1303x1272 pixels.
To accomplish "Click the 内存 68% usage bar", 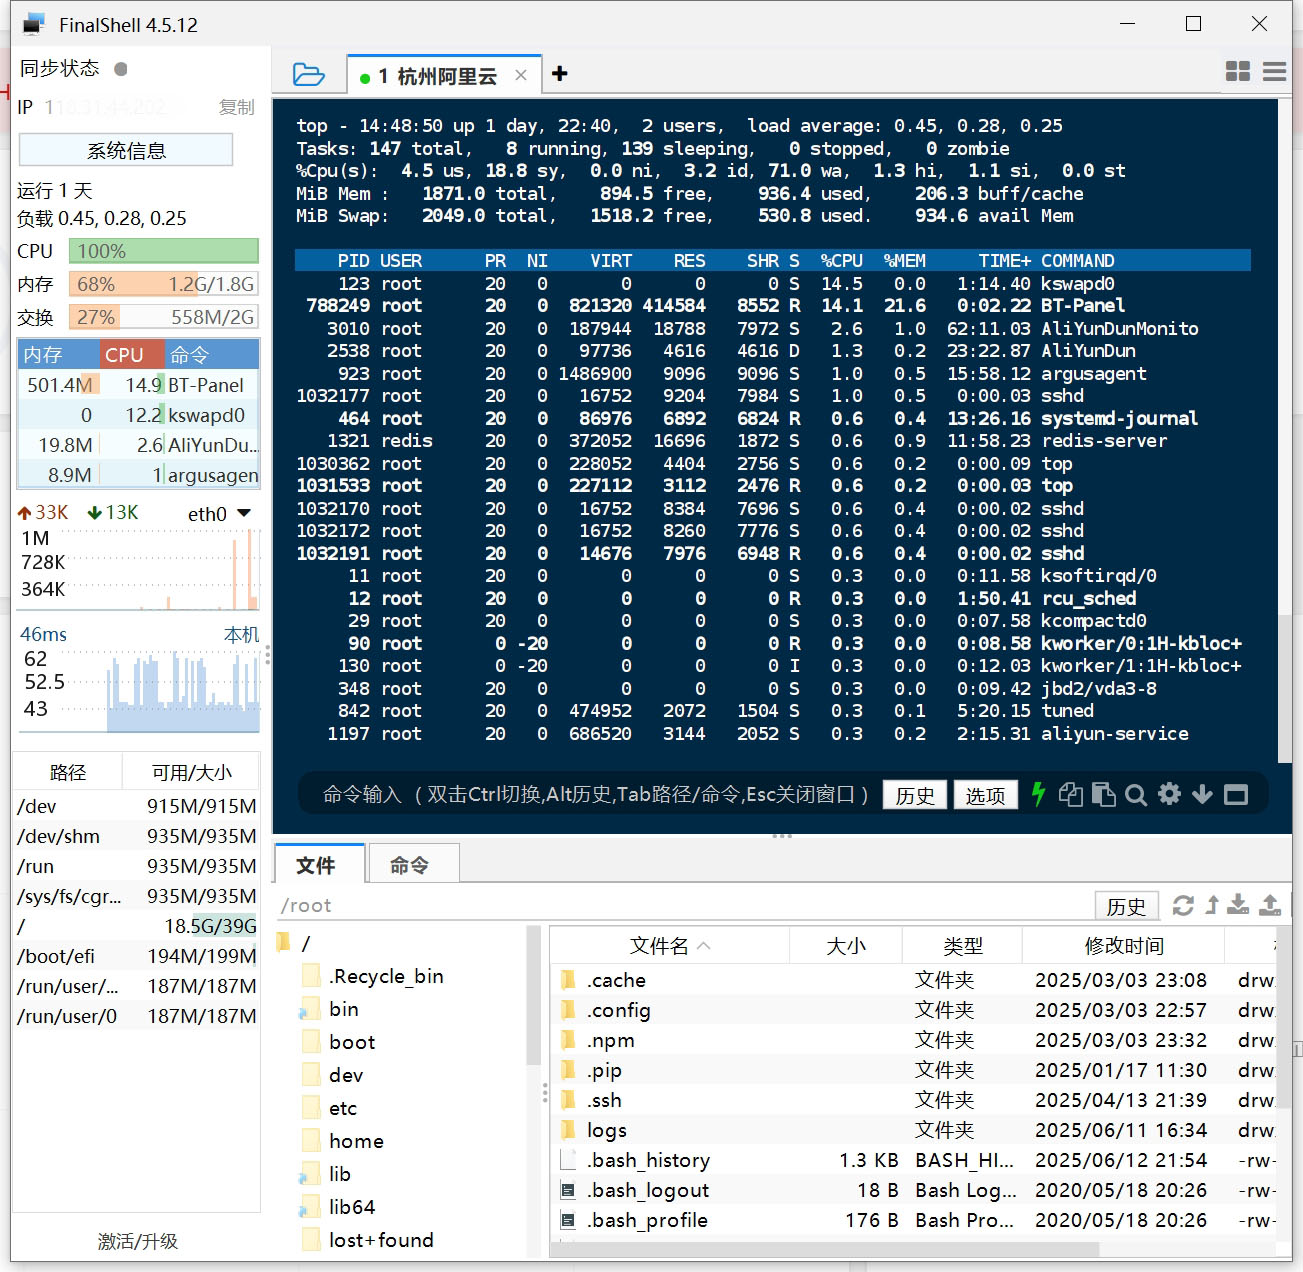I will tap(164, 284).
